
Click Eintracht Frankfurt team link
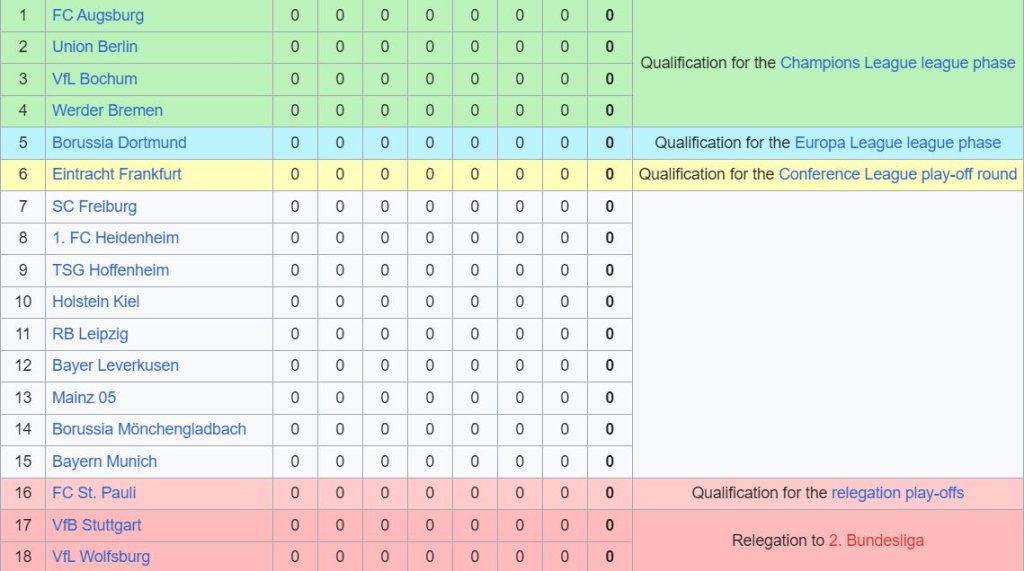(x=117, y=174)
